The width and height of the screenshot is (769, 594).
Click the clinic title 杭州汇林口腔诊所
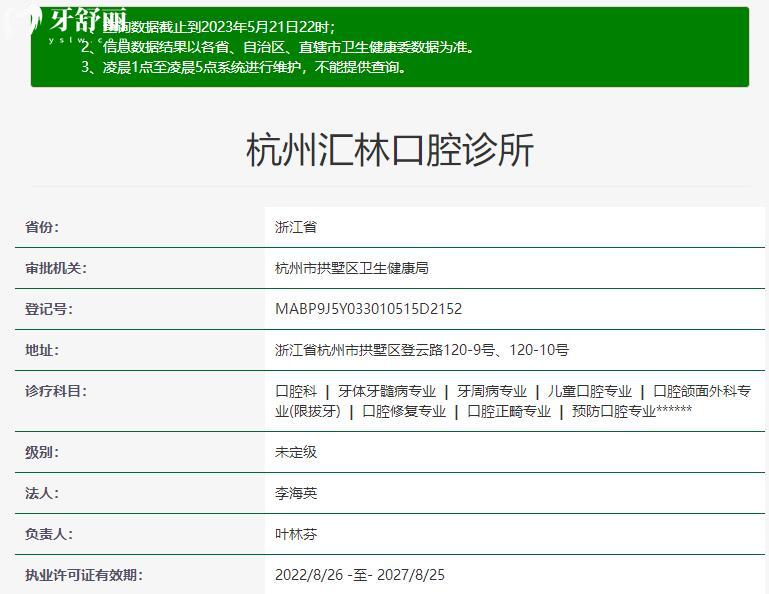pos(389,150)
